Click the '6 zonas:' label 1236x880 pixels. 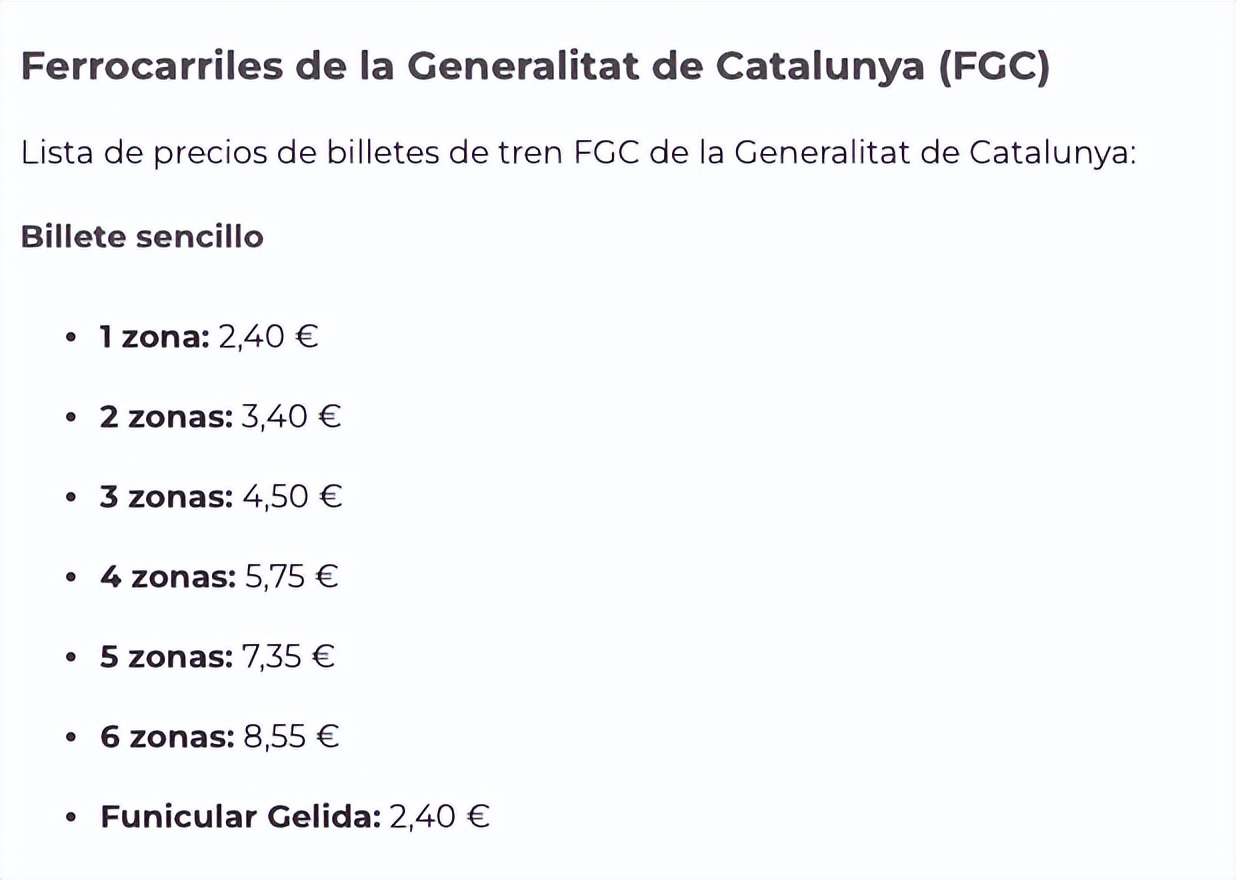(x=166, y=737)
